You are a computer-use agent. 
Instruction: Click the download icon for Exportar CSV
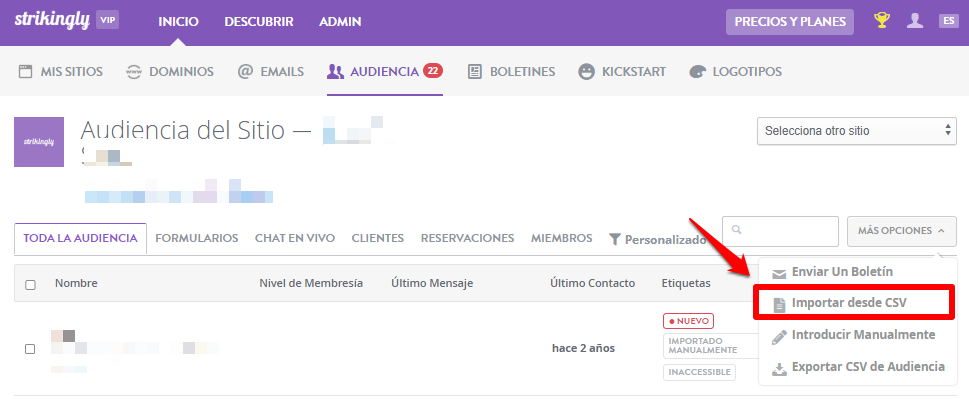(780, 369)
